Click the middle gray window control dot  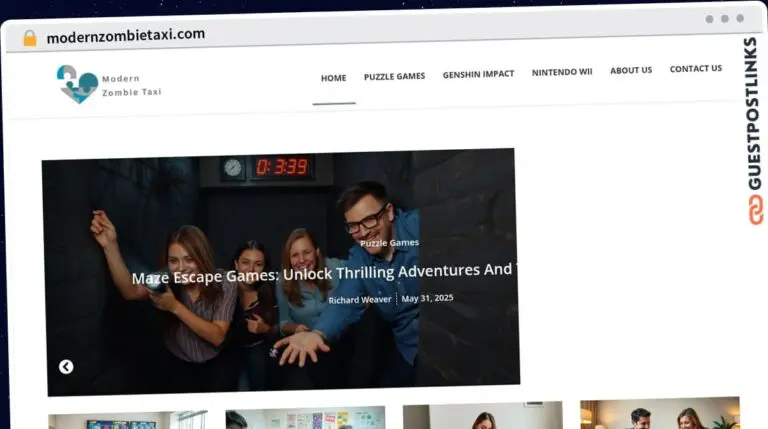coord(725,19)
